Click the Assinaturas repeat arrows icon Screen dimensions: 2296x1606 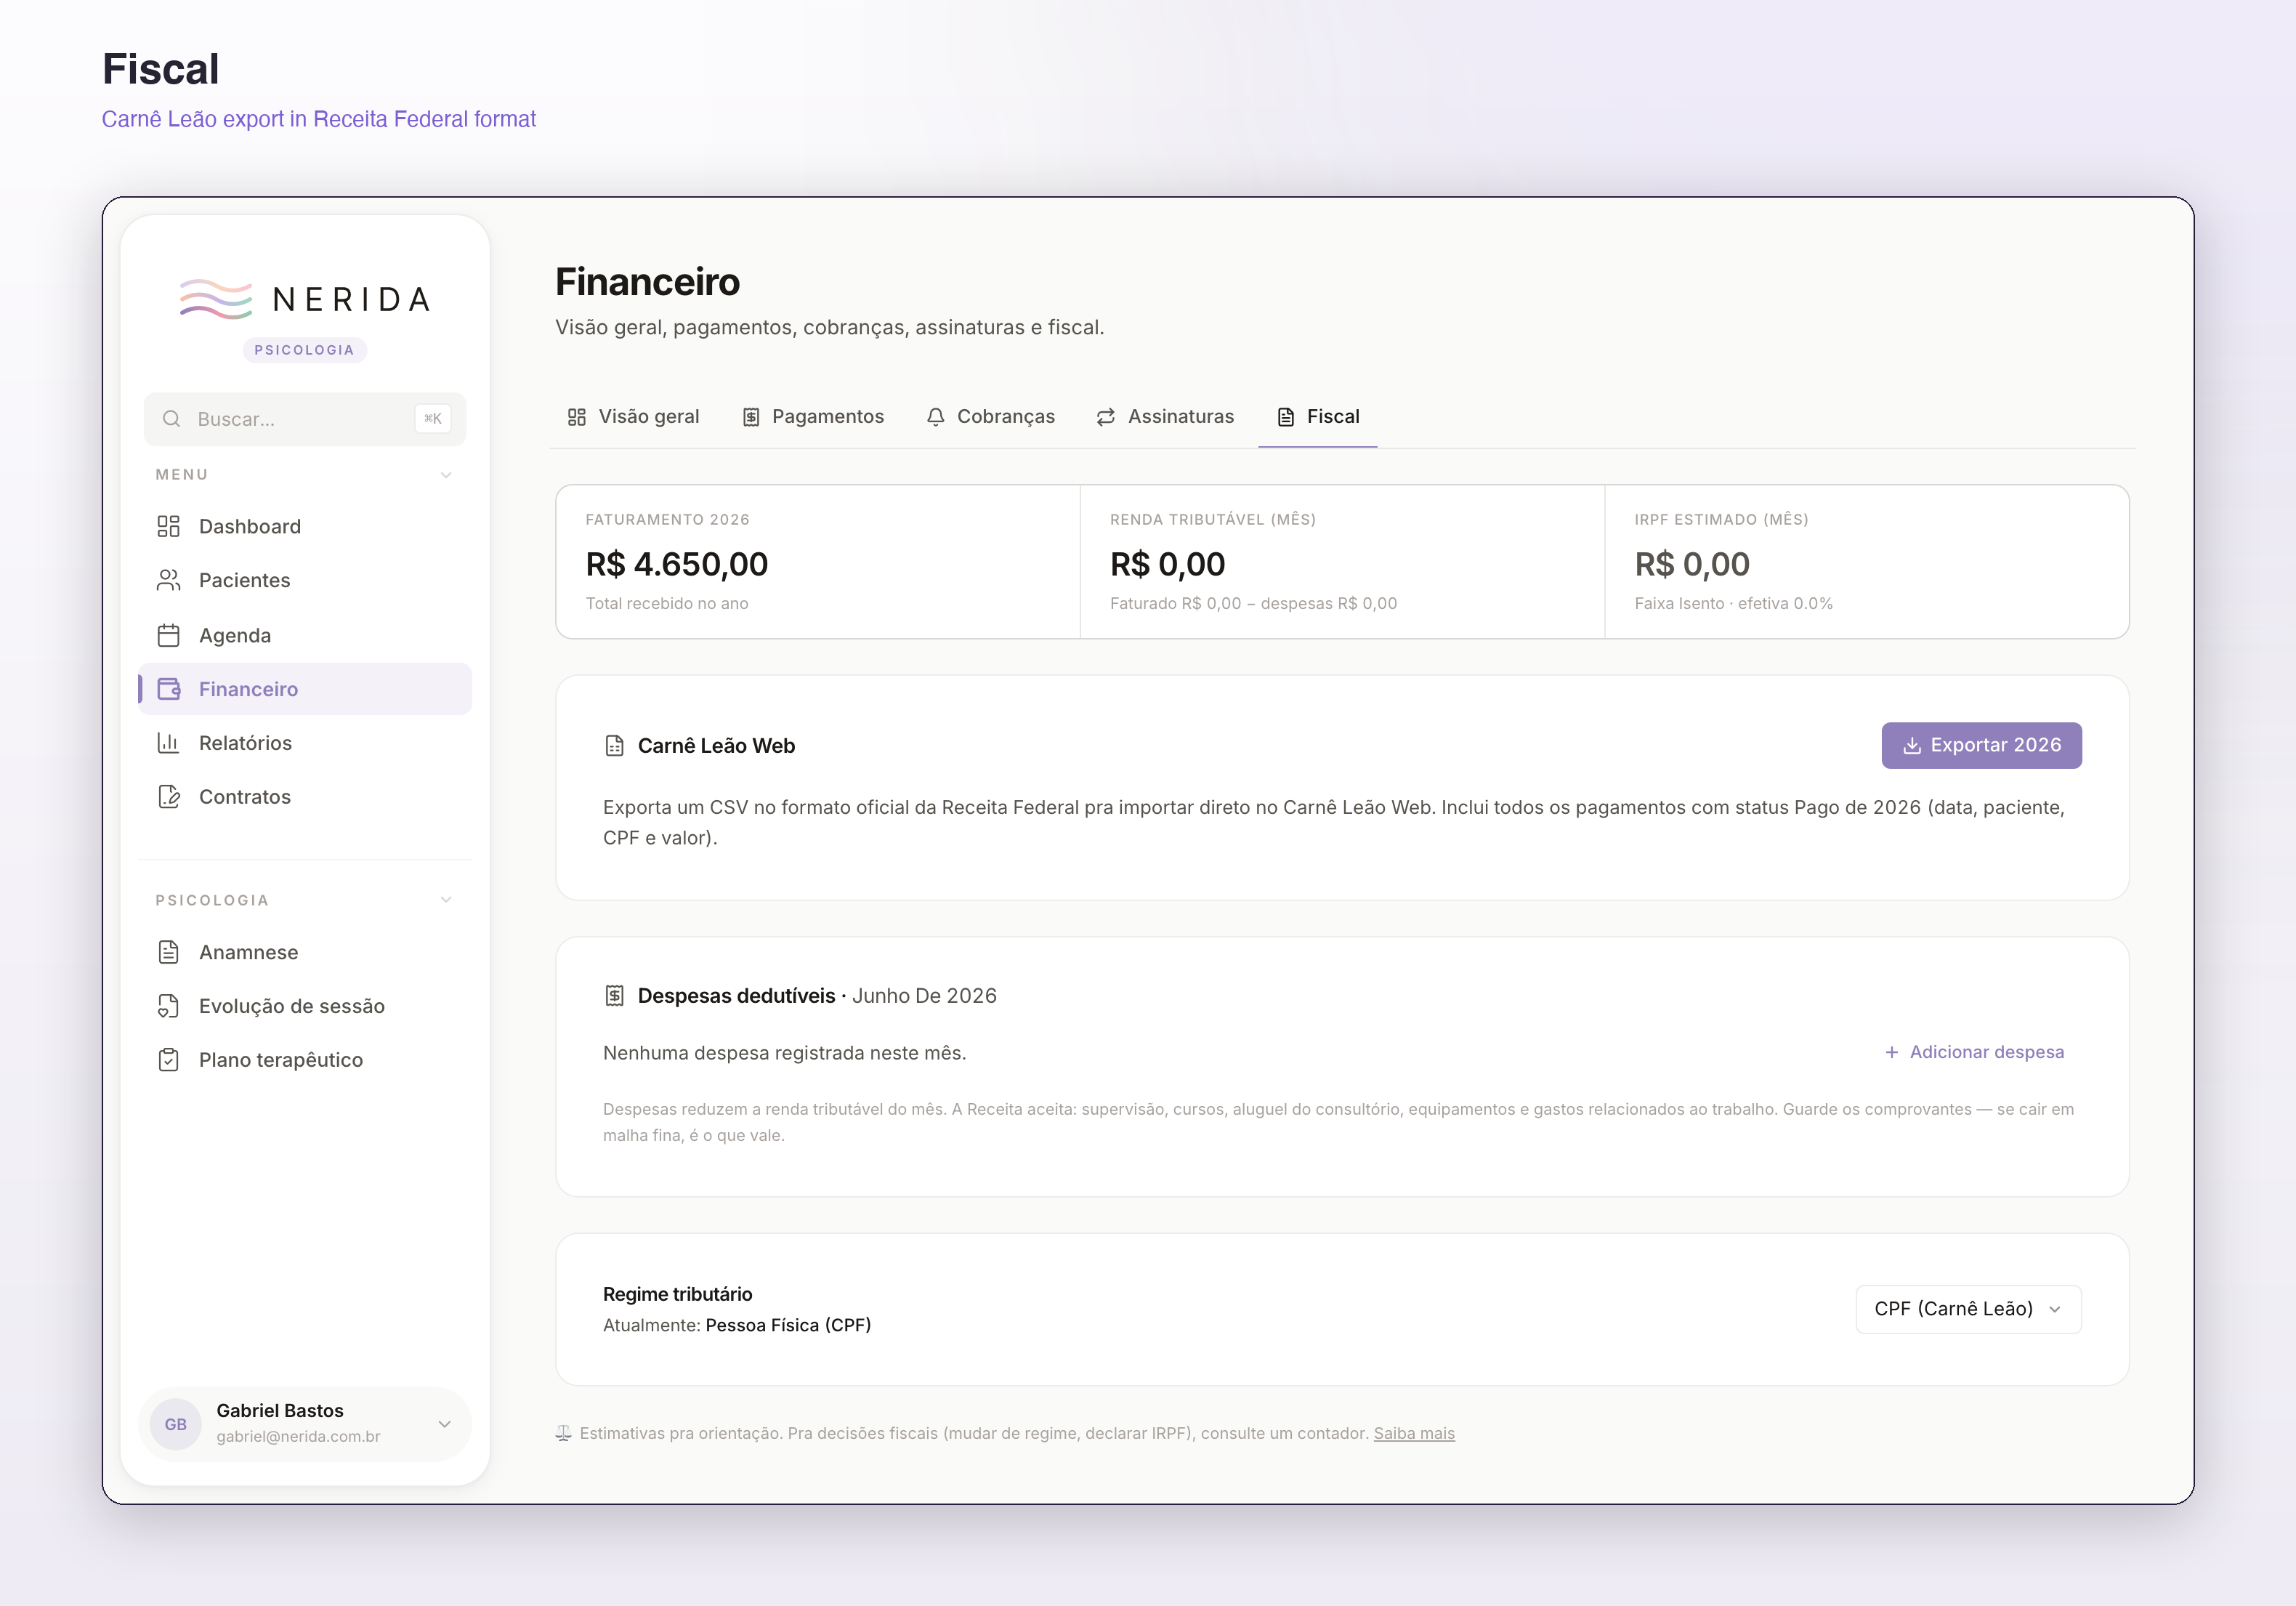click(x=1106, y=417)
